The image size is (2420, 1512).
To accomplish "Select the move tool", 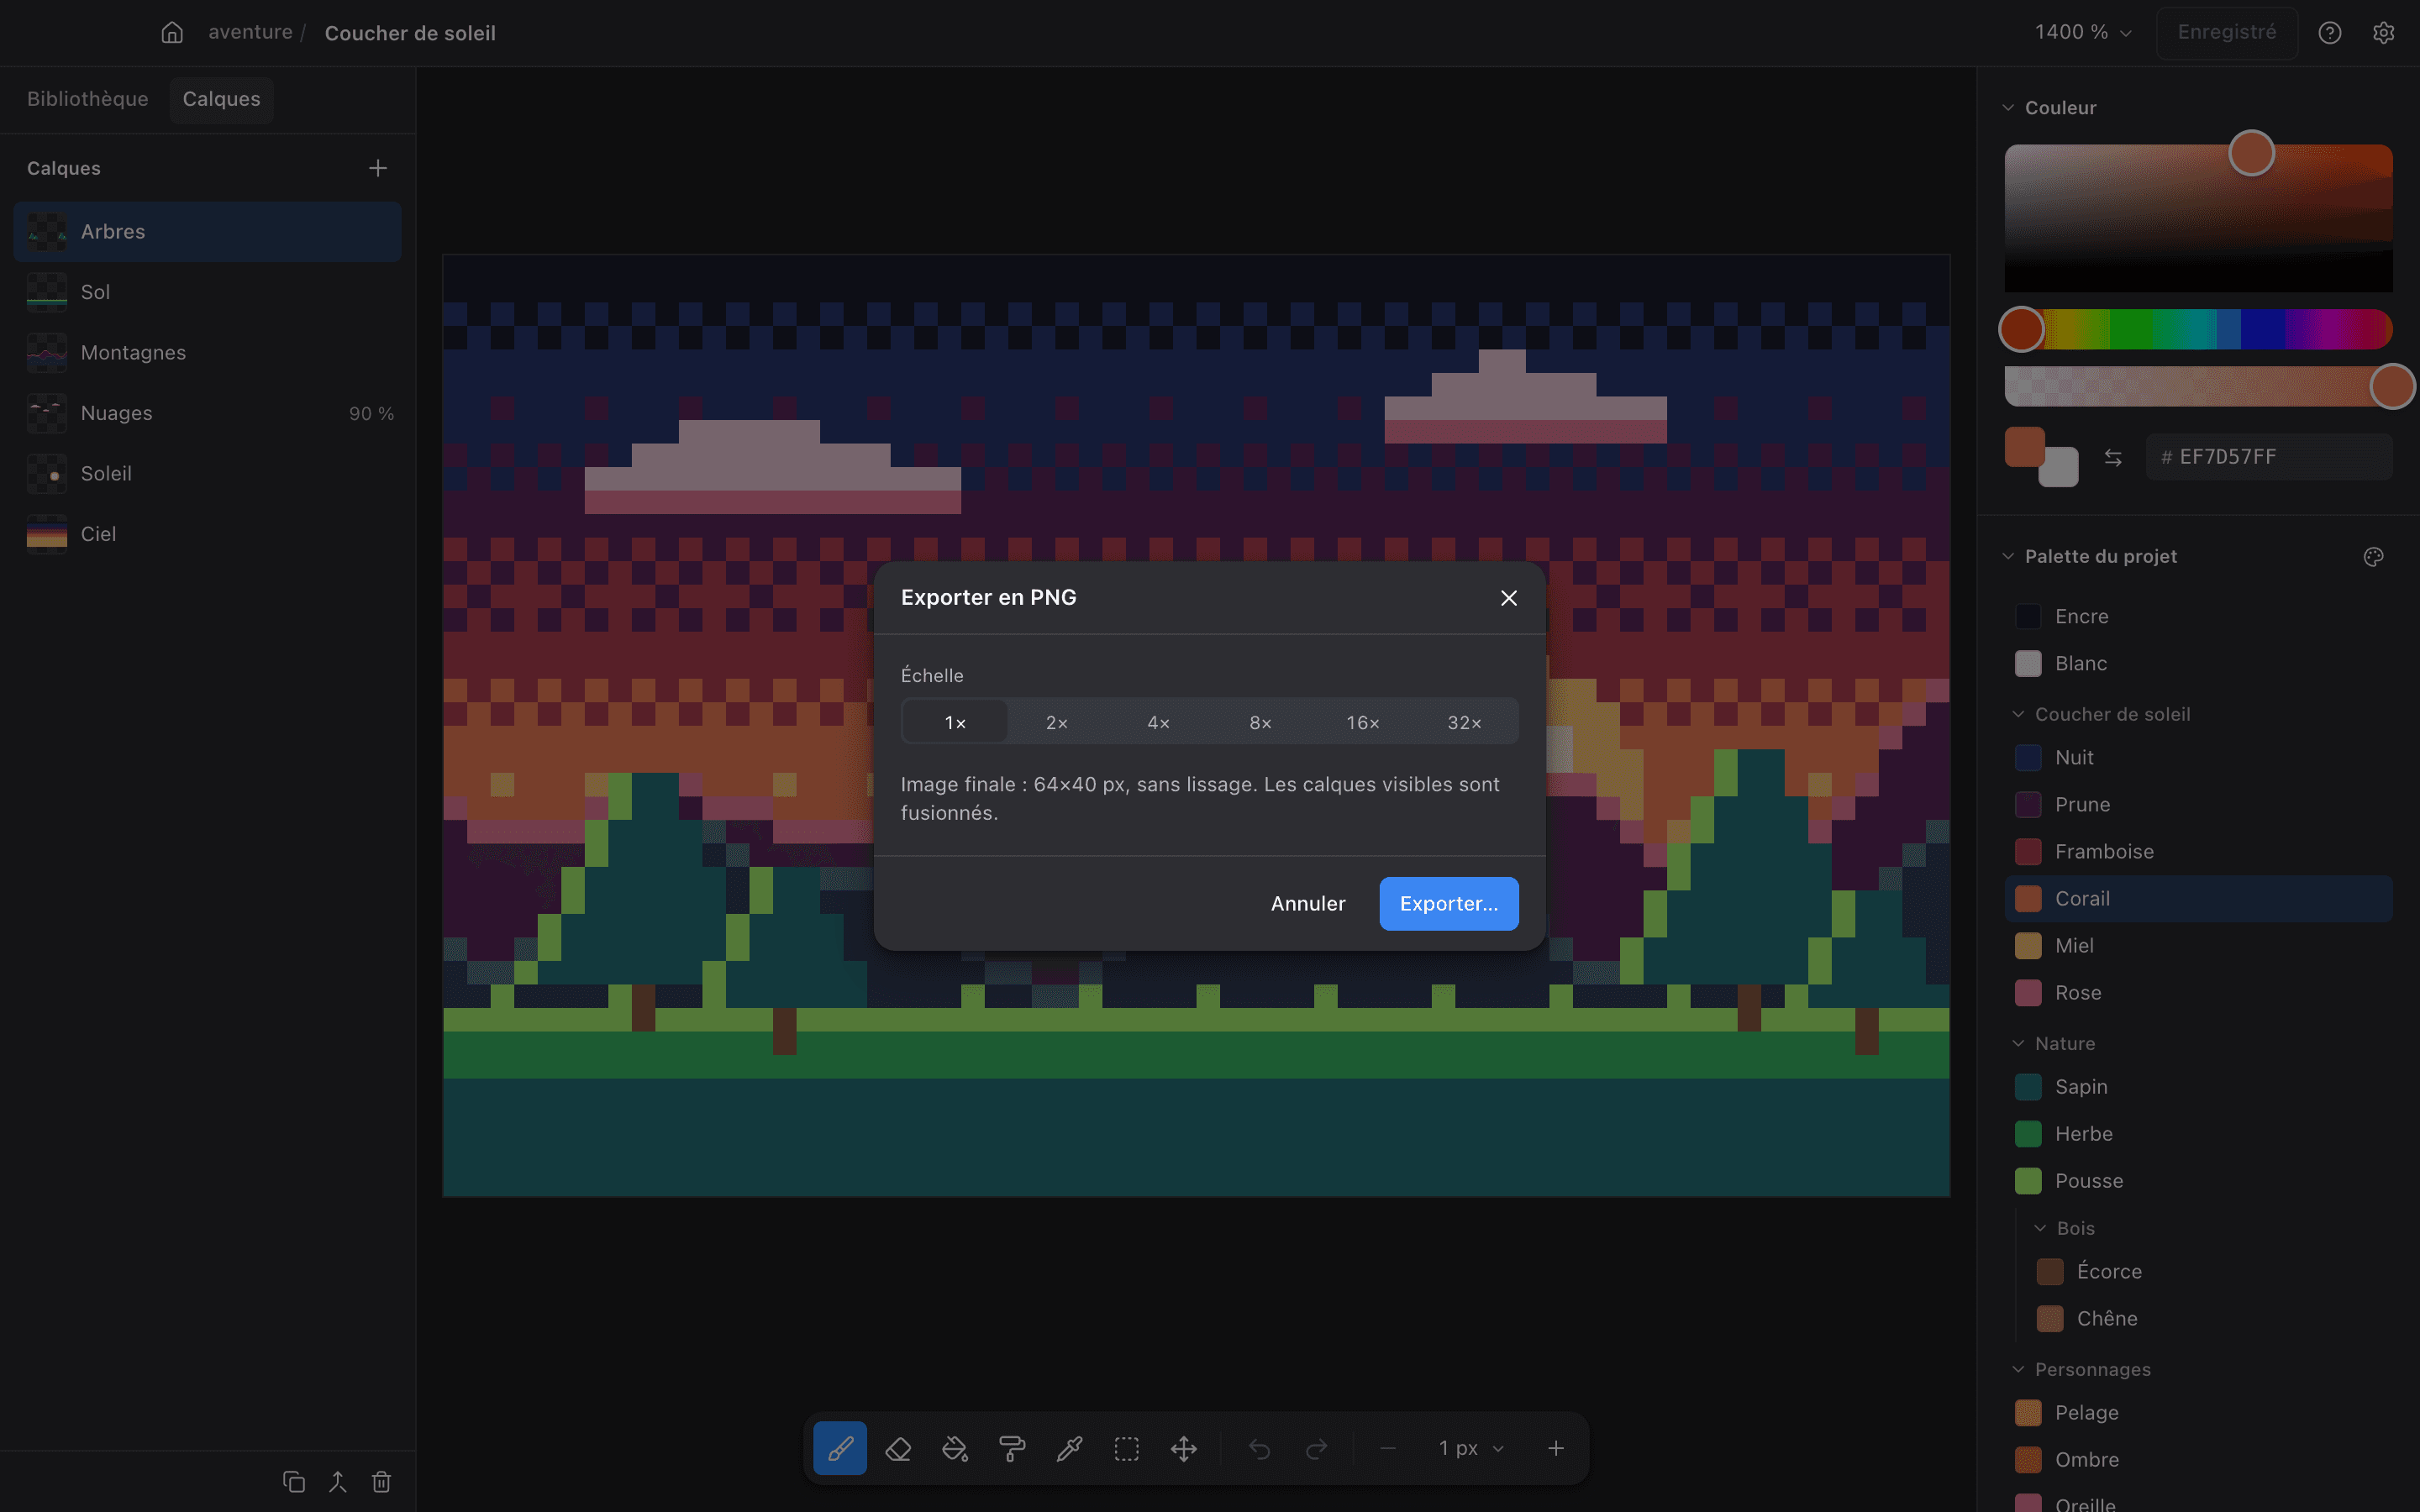I will (1184, 1448).
